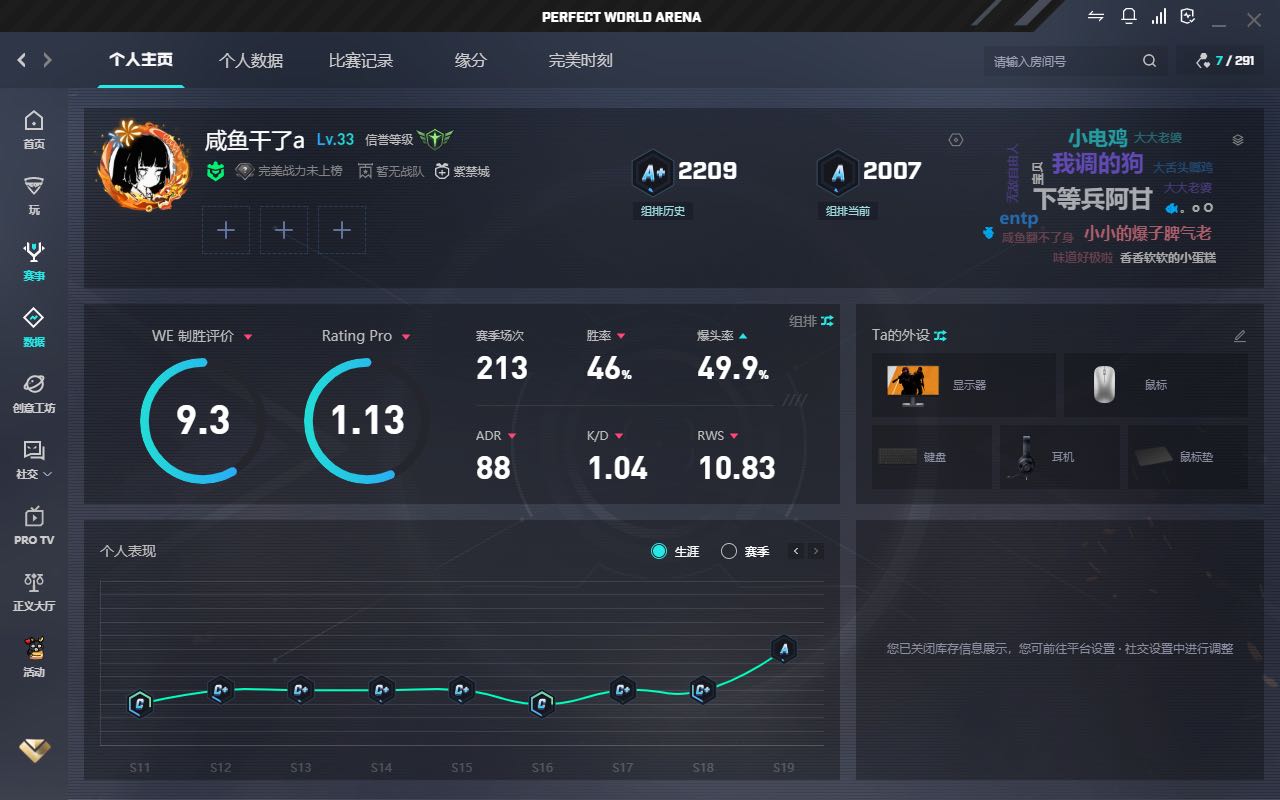Click the edit pencil in Ta的外设 panel
The height and width of the screenshot is (800, 1280).
(1240, 336)
